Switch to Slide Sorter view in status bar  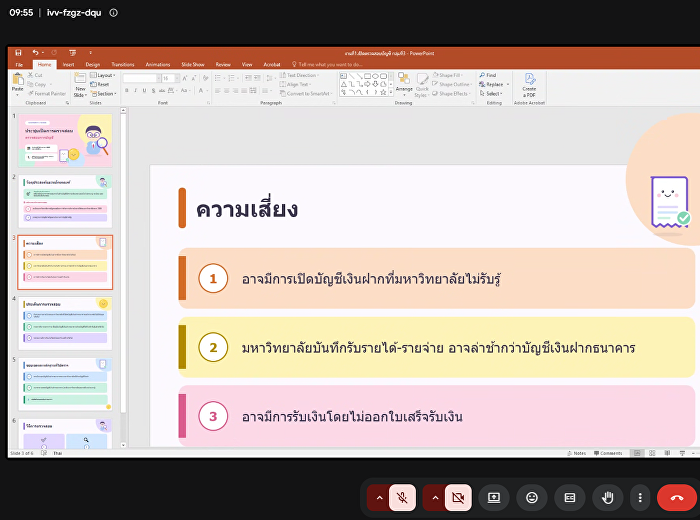(x=652, y=453)
